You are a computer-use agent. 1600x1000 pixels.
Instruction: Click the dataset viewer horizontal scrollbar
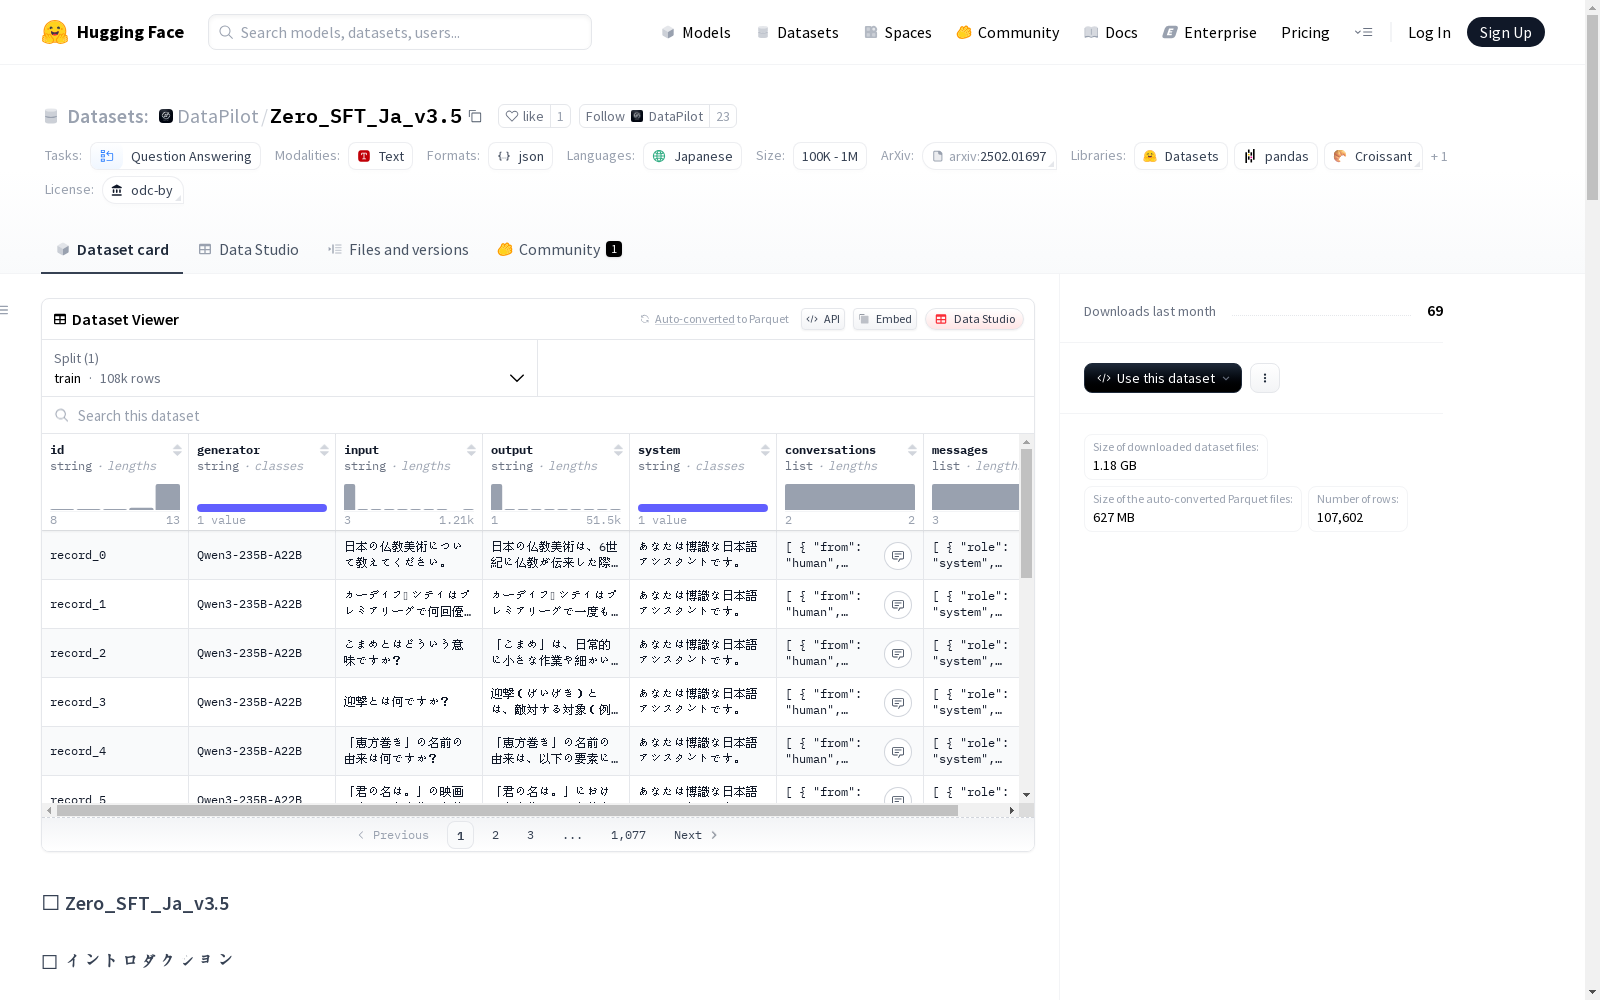click(508, 810)
